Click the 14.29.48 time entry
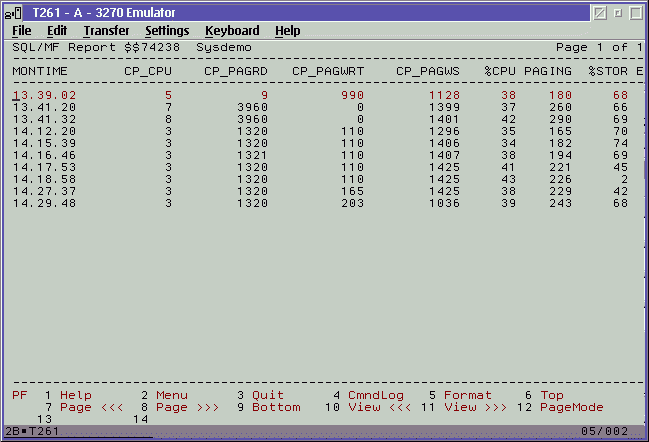 [44, 203]
